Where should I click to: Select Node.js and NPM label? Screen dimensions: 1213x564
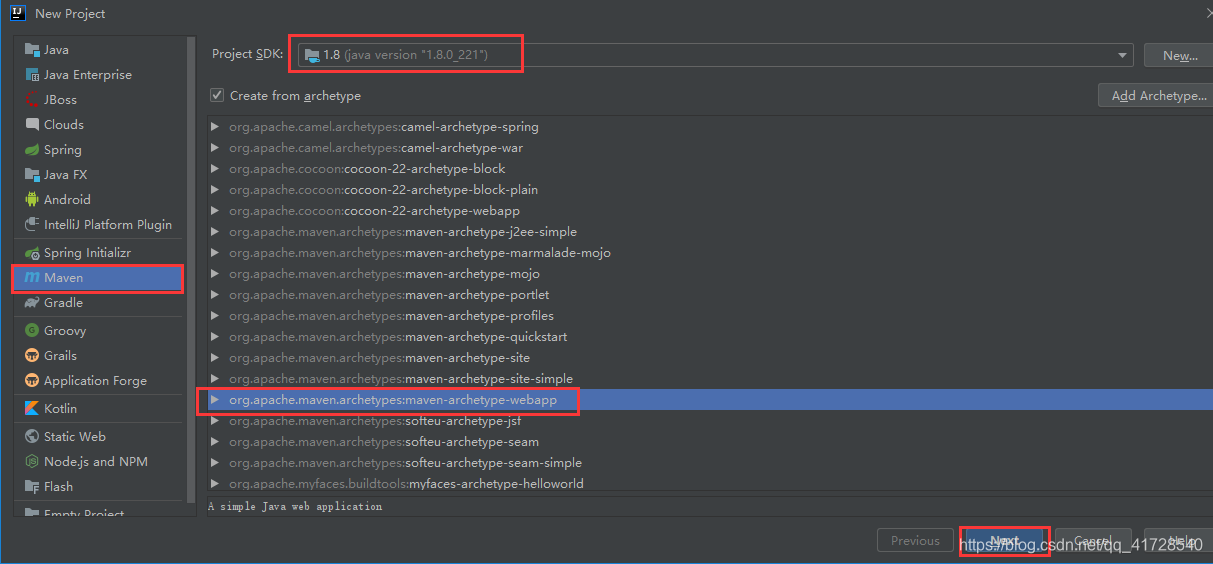tap(96, 461)
